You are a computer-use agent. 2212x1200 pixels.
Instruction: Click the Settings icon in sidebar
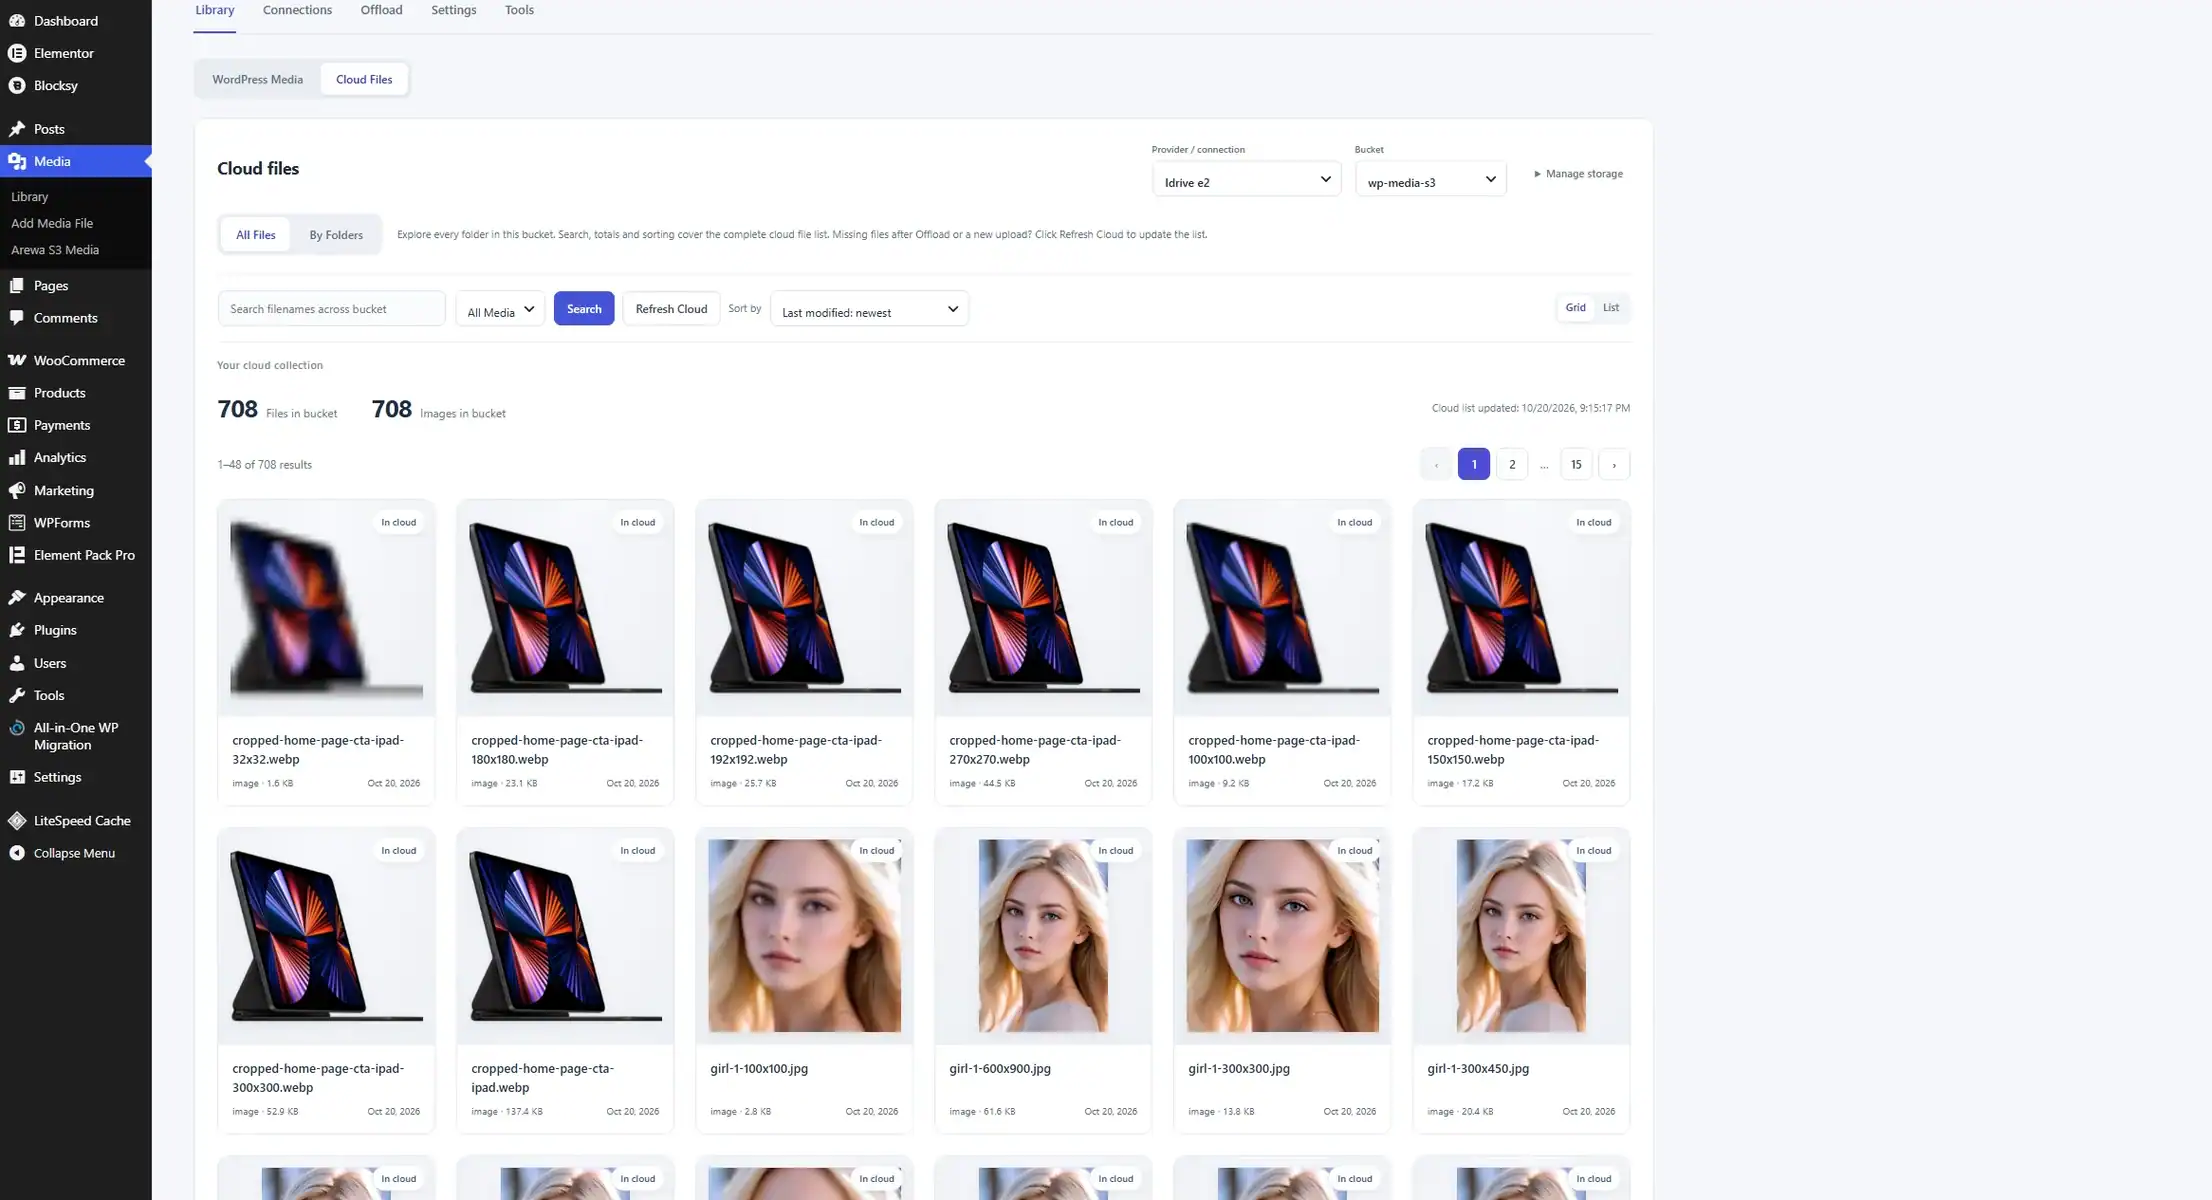[17, 777]
